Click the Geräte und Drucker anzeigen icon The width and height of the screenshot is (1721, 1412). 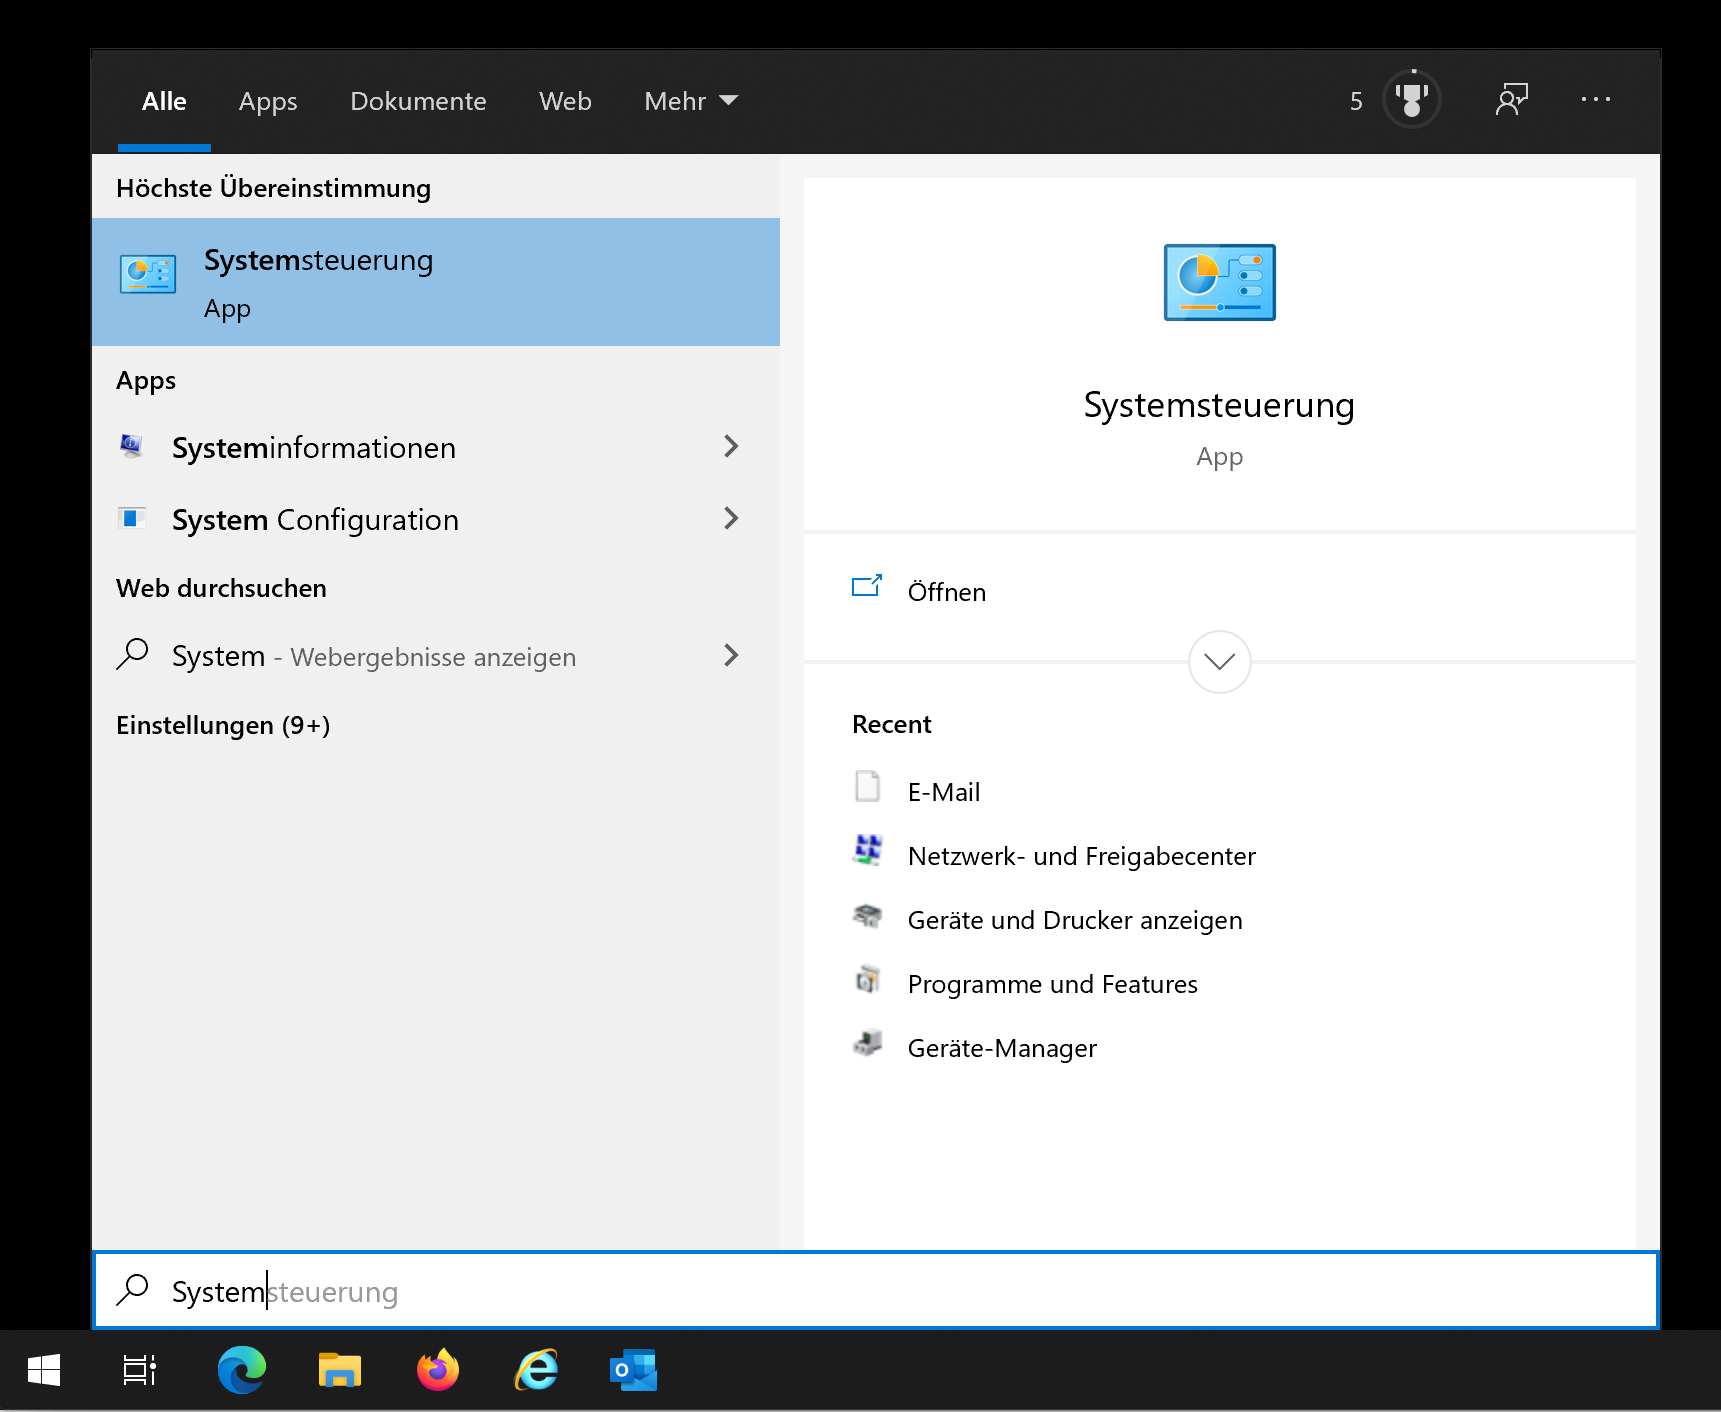869,917
